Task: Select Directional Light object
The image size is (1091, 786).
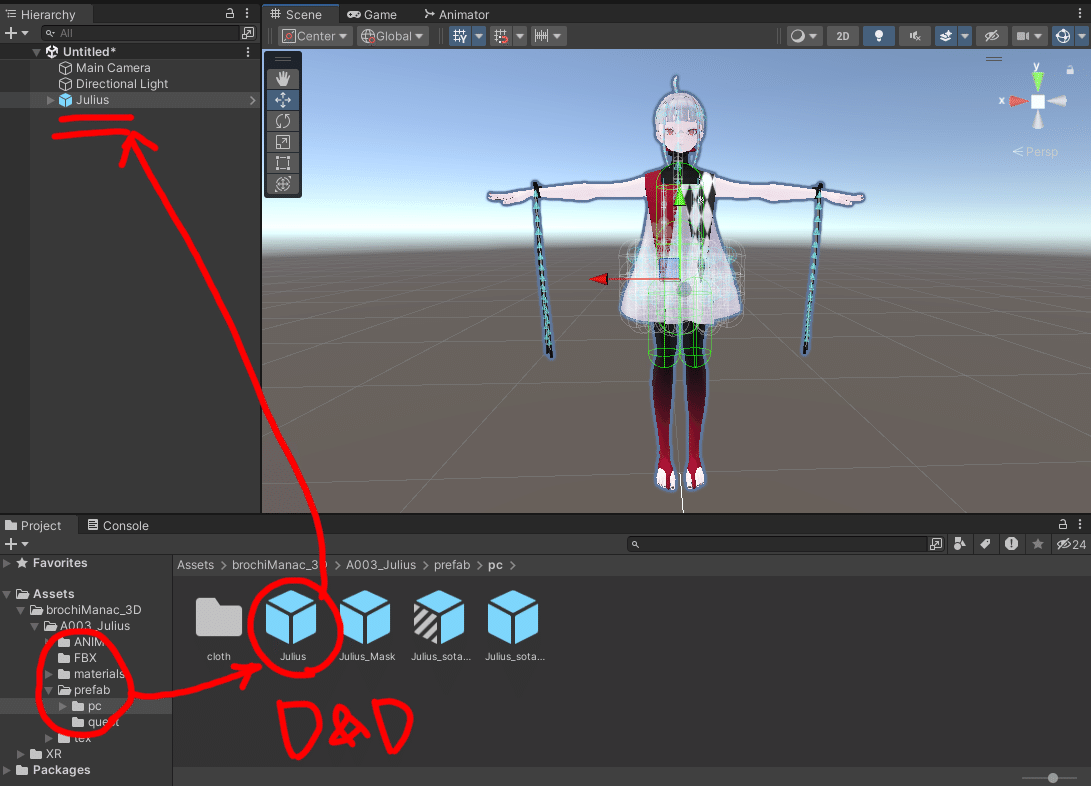Action: tap(122, 83)
